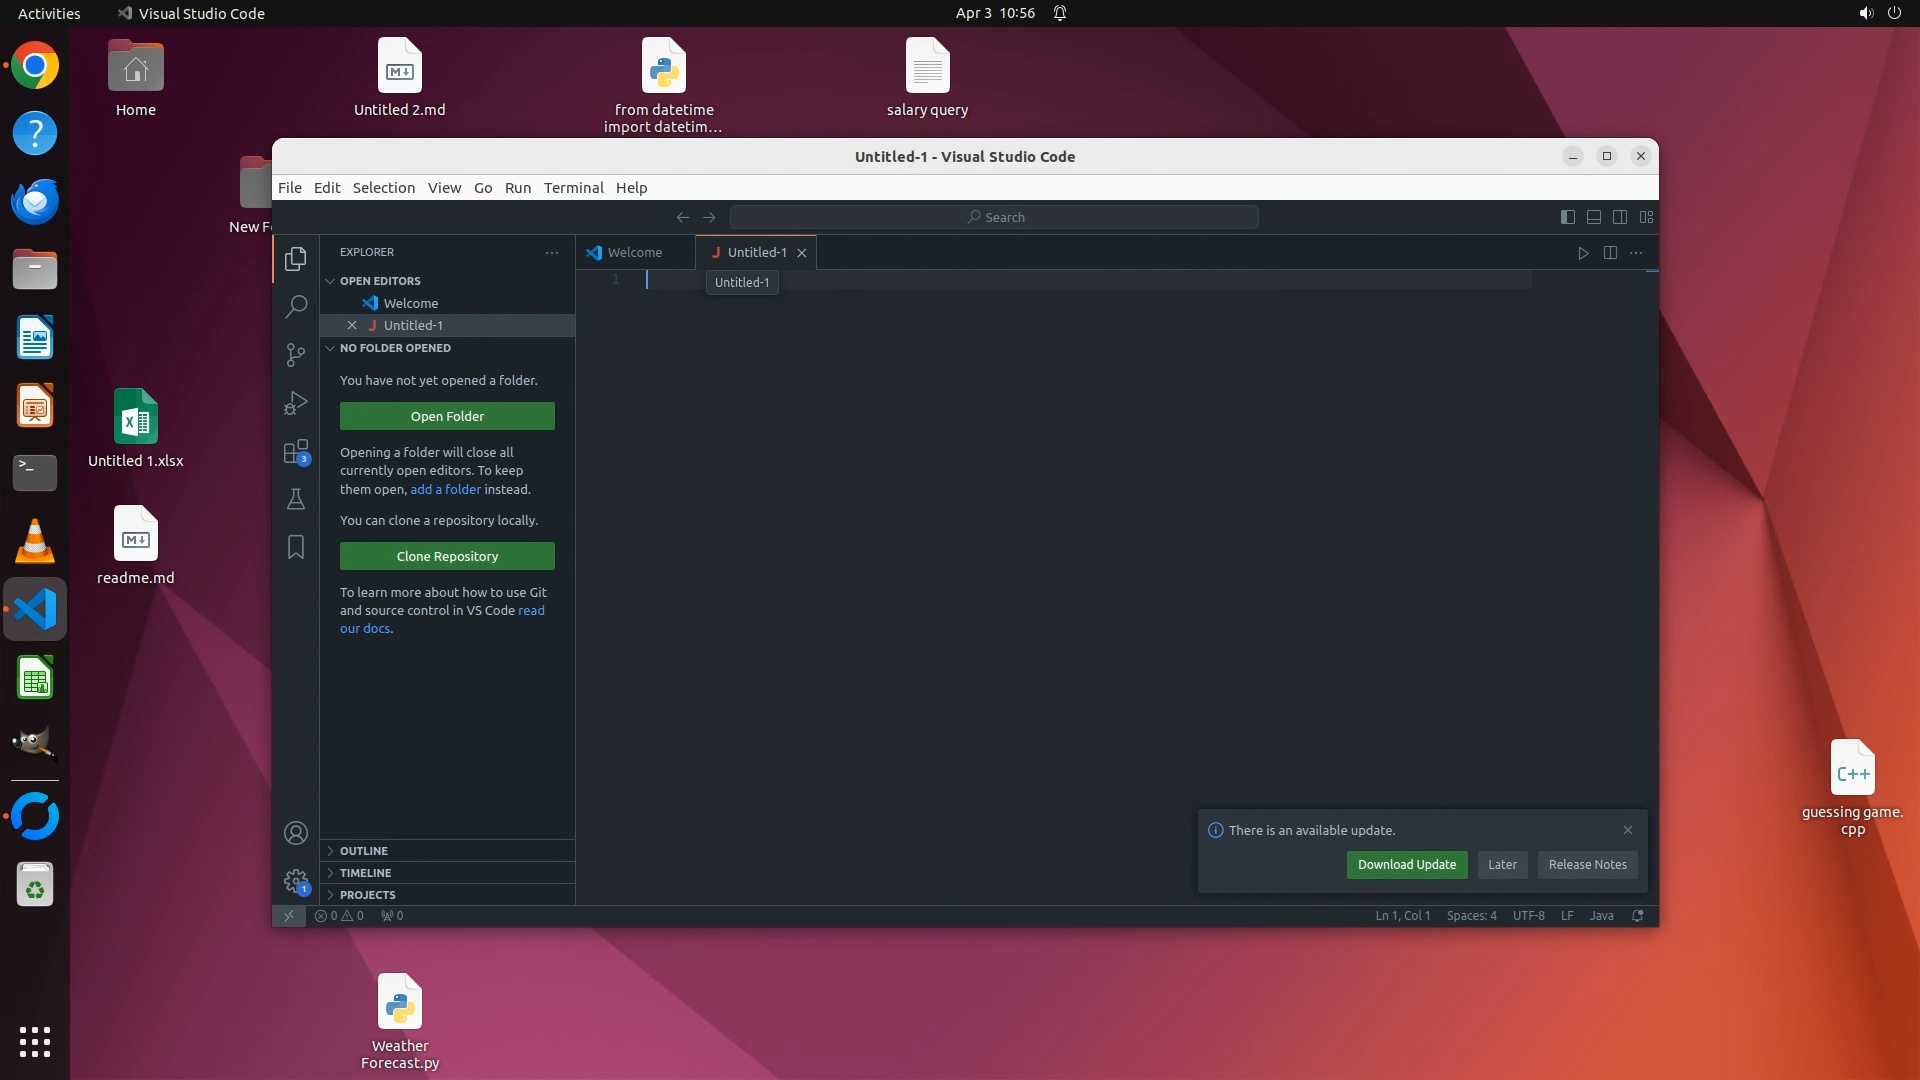Click the Download Update button
This screenshot has width=1920, height=1080.
(x=1406, y=865)
